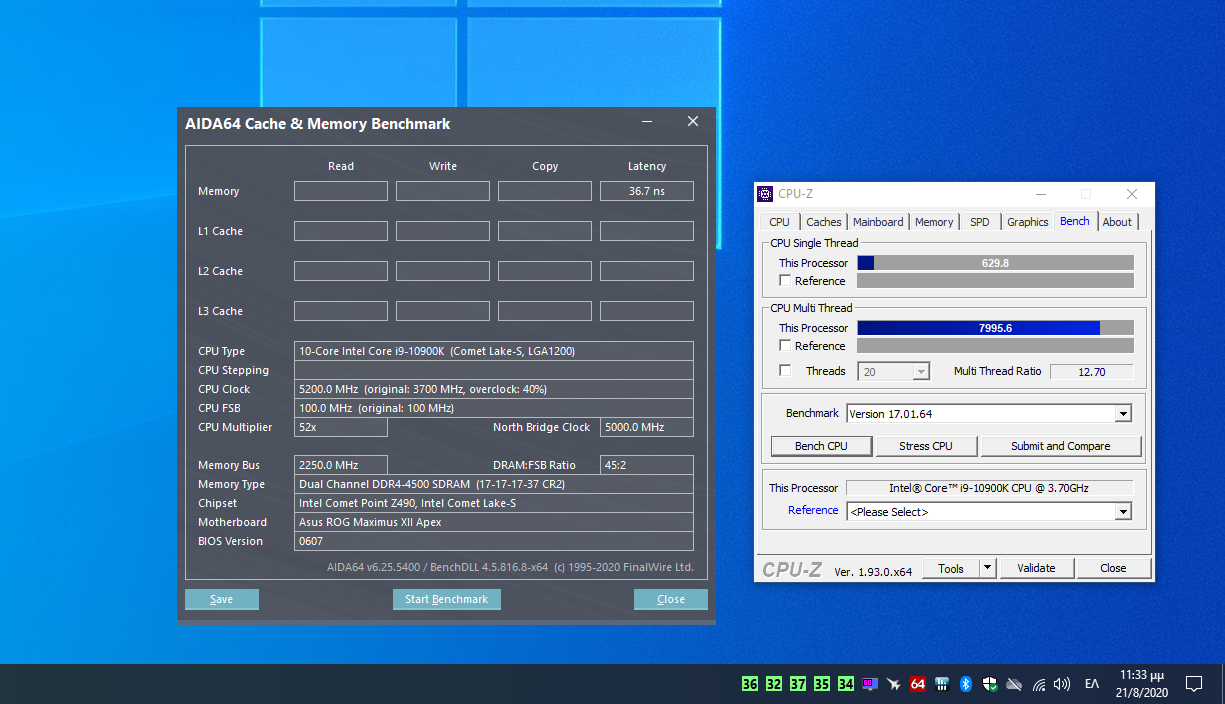Click the Memory Read result field
The width and height of the screenshot is (1225, 704).
(341, 191)
